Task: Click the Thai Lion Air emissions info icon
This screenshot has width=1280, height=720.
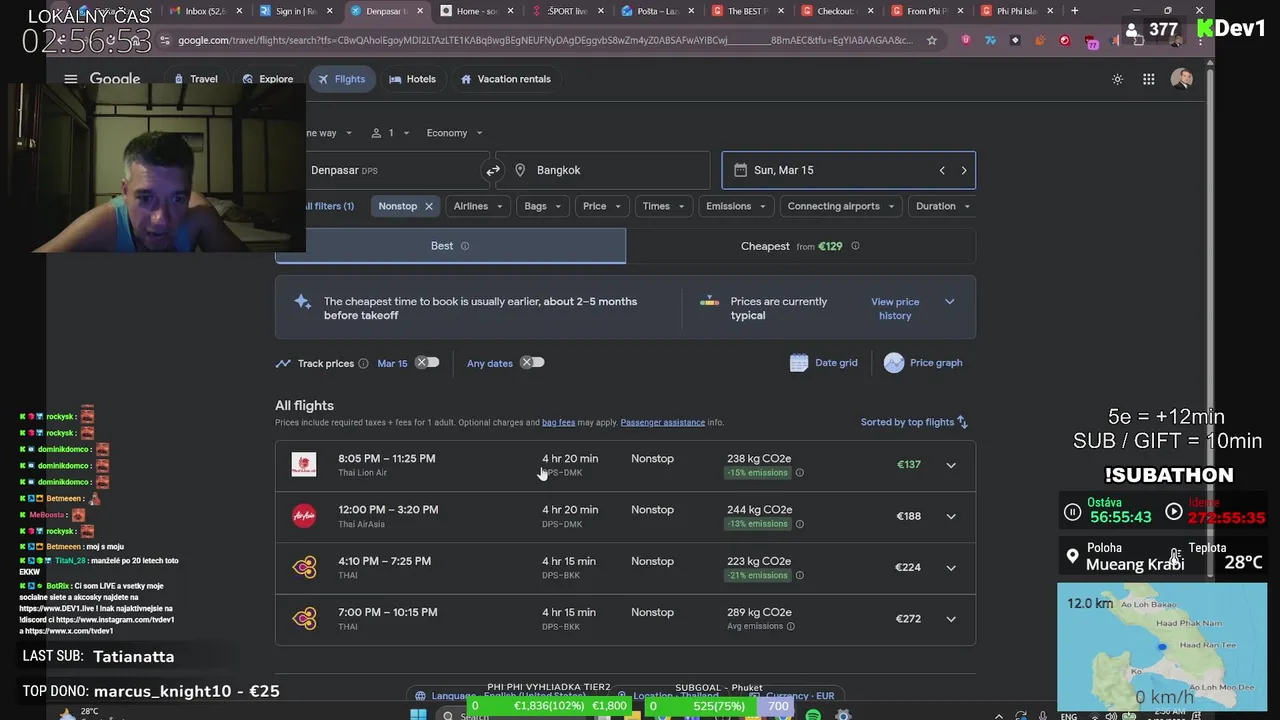Action: [x=799, y=473]
